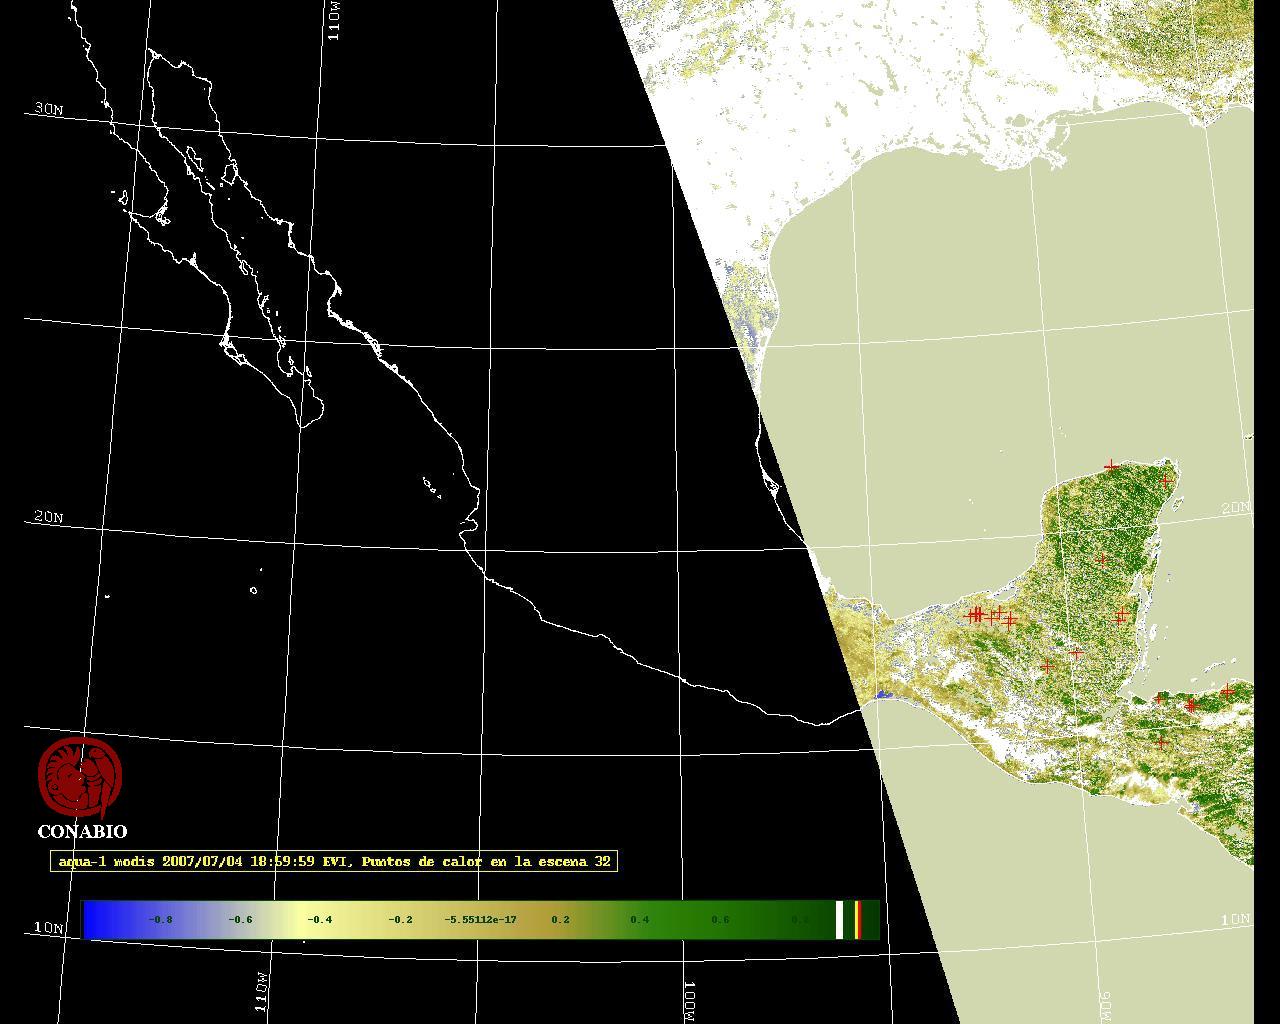
Task: Click the CONABIO text under the logo
Action: click(x=82, y=831)
